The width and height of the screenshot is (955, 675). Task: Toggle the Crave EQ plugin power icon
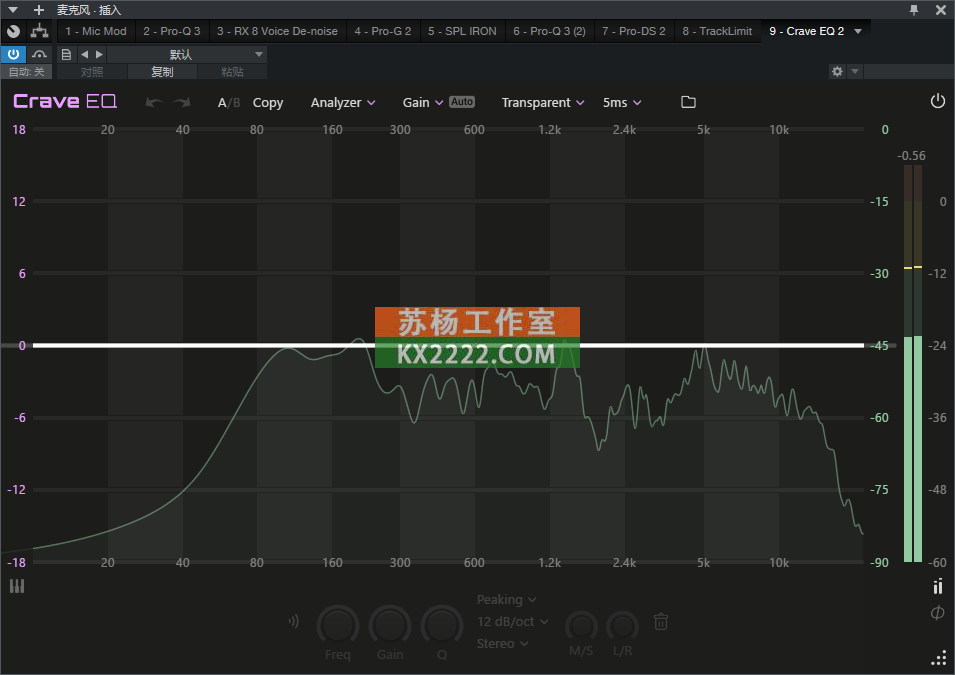[x=938, y=101]
